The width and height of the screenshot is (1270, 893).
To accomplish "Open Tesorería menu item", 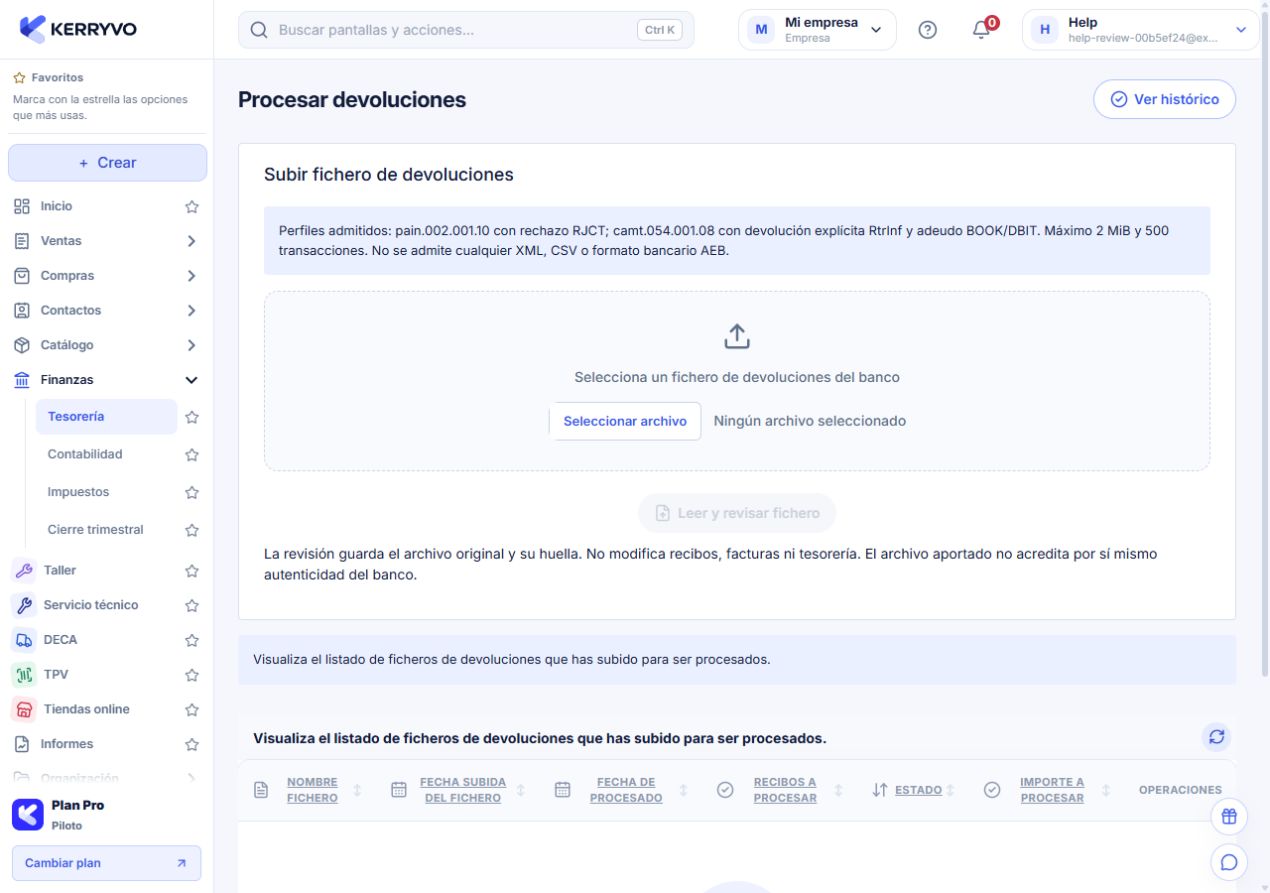I will [106, 417].
